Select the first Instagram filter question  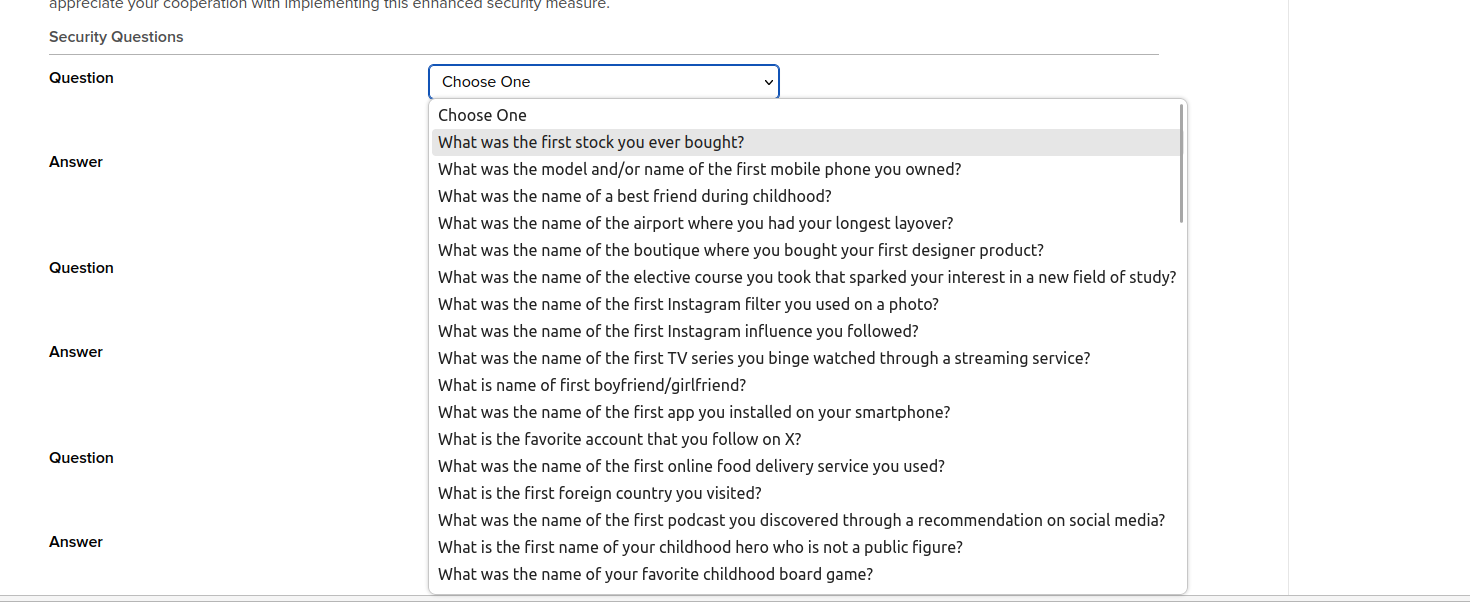[x=688, y=304]
